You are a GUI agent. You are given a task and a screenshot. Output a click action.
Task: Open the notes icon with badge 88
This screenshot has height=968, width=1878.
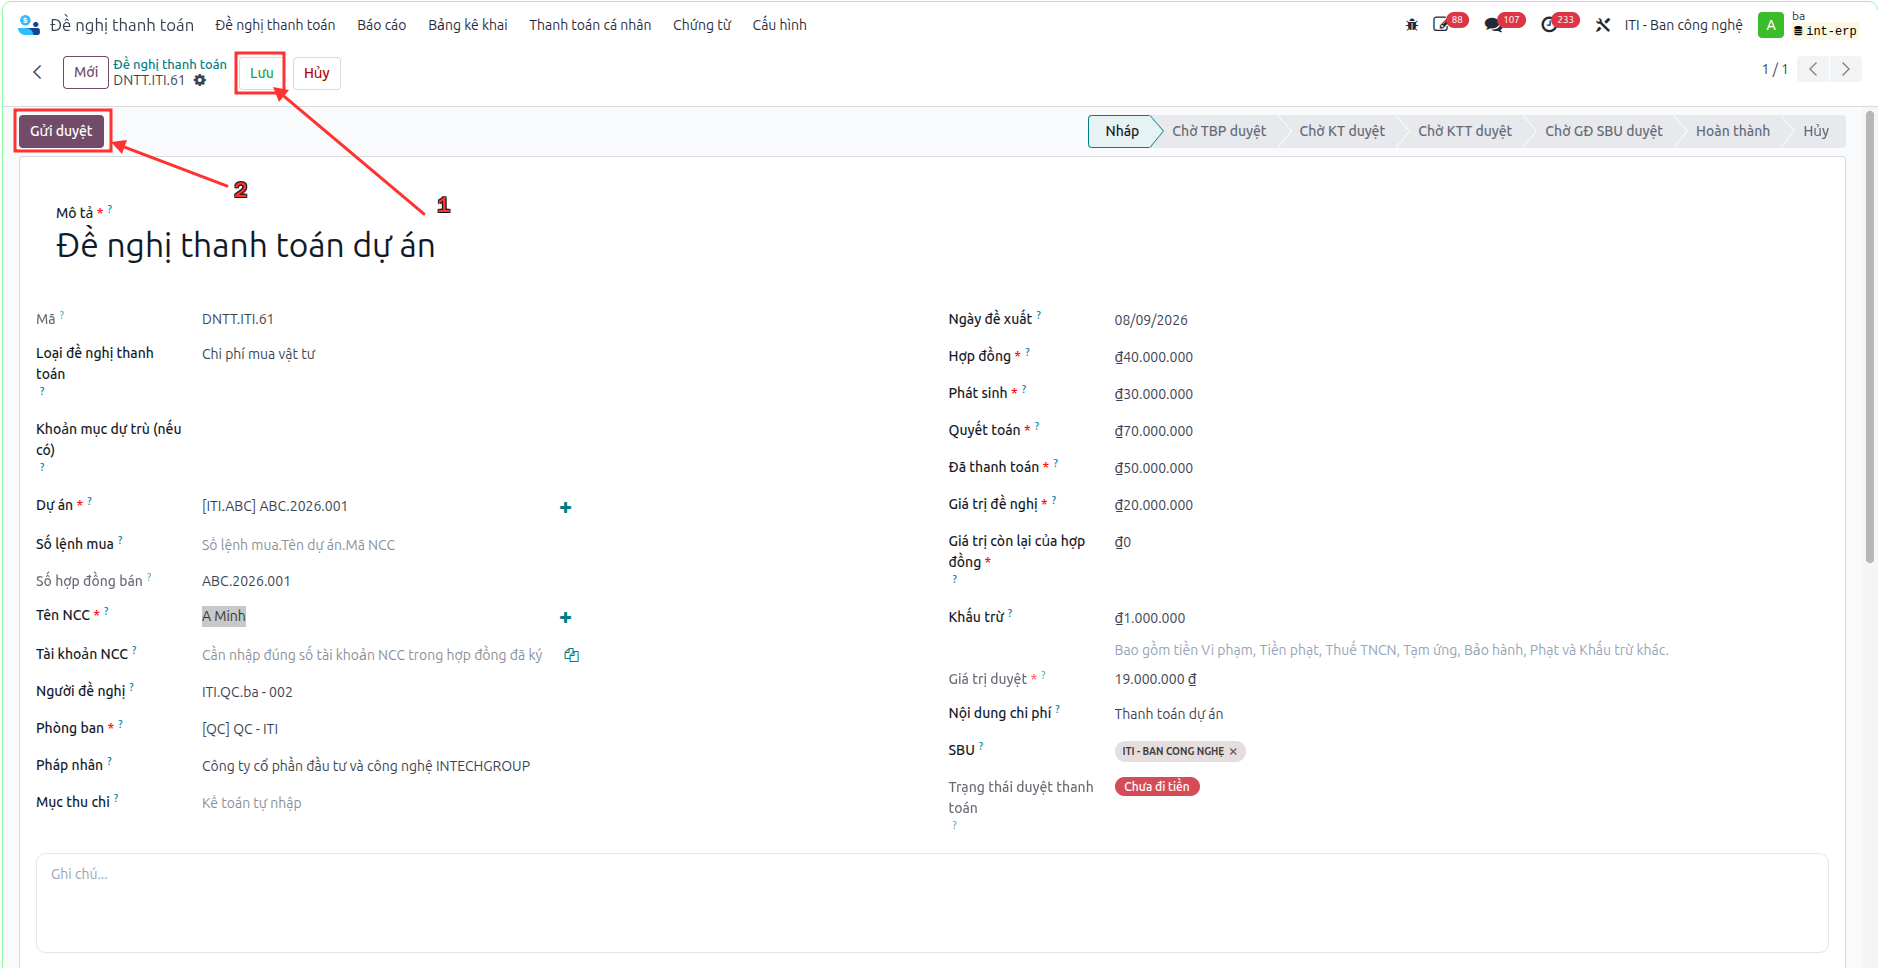[1441, 25]
